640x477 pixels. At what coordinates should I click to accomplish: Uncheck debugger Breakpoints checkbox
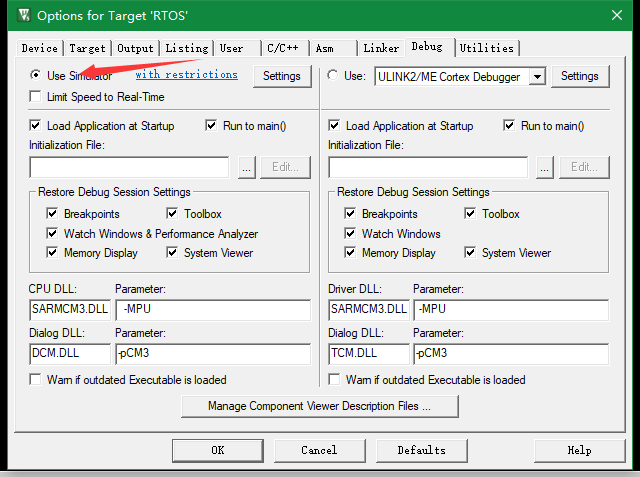pos(350,213)
